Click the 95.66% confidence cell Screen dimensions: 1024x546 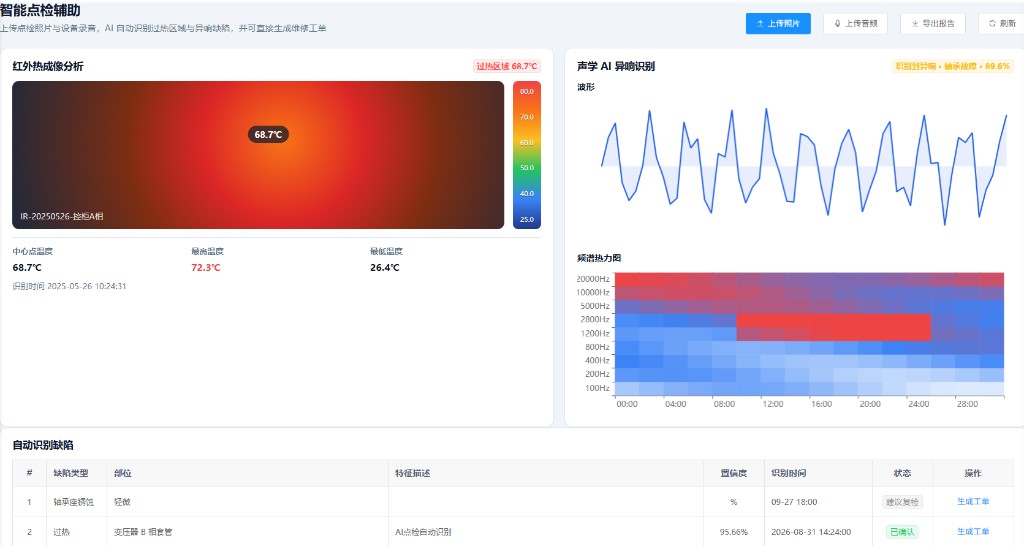pos(733,532)
